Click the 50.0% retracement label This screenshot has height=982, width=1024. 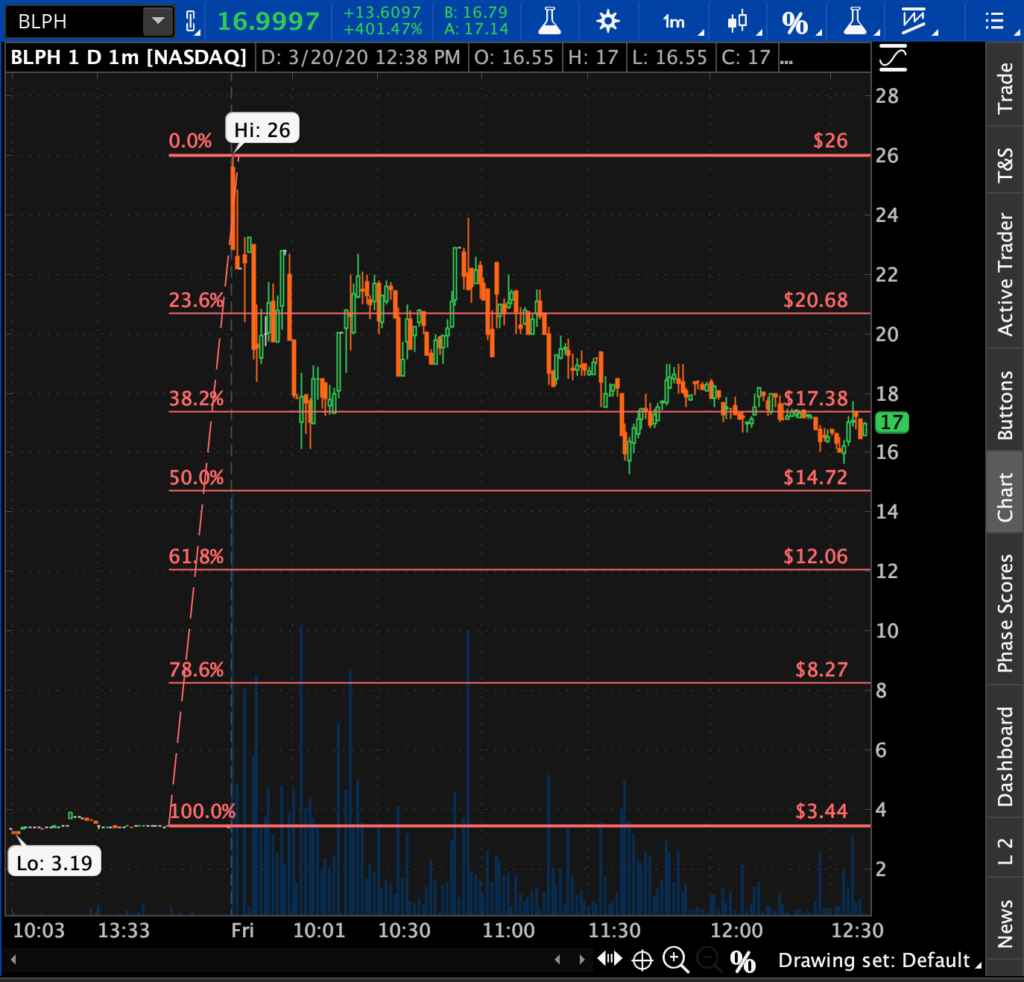(x=196, y=477)
